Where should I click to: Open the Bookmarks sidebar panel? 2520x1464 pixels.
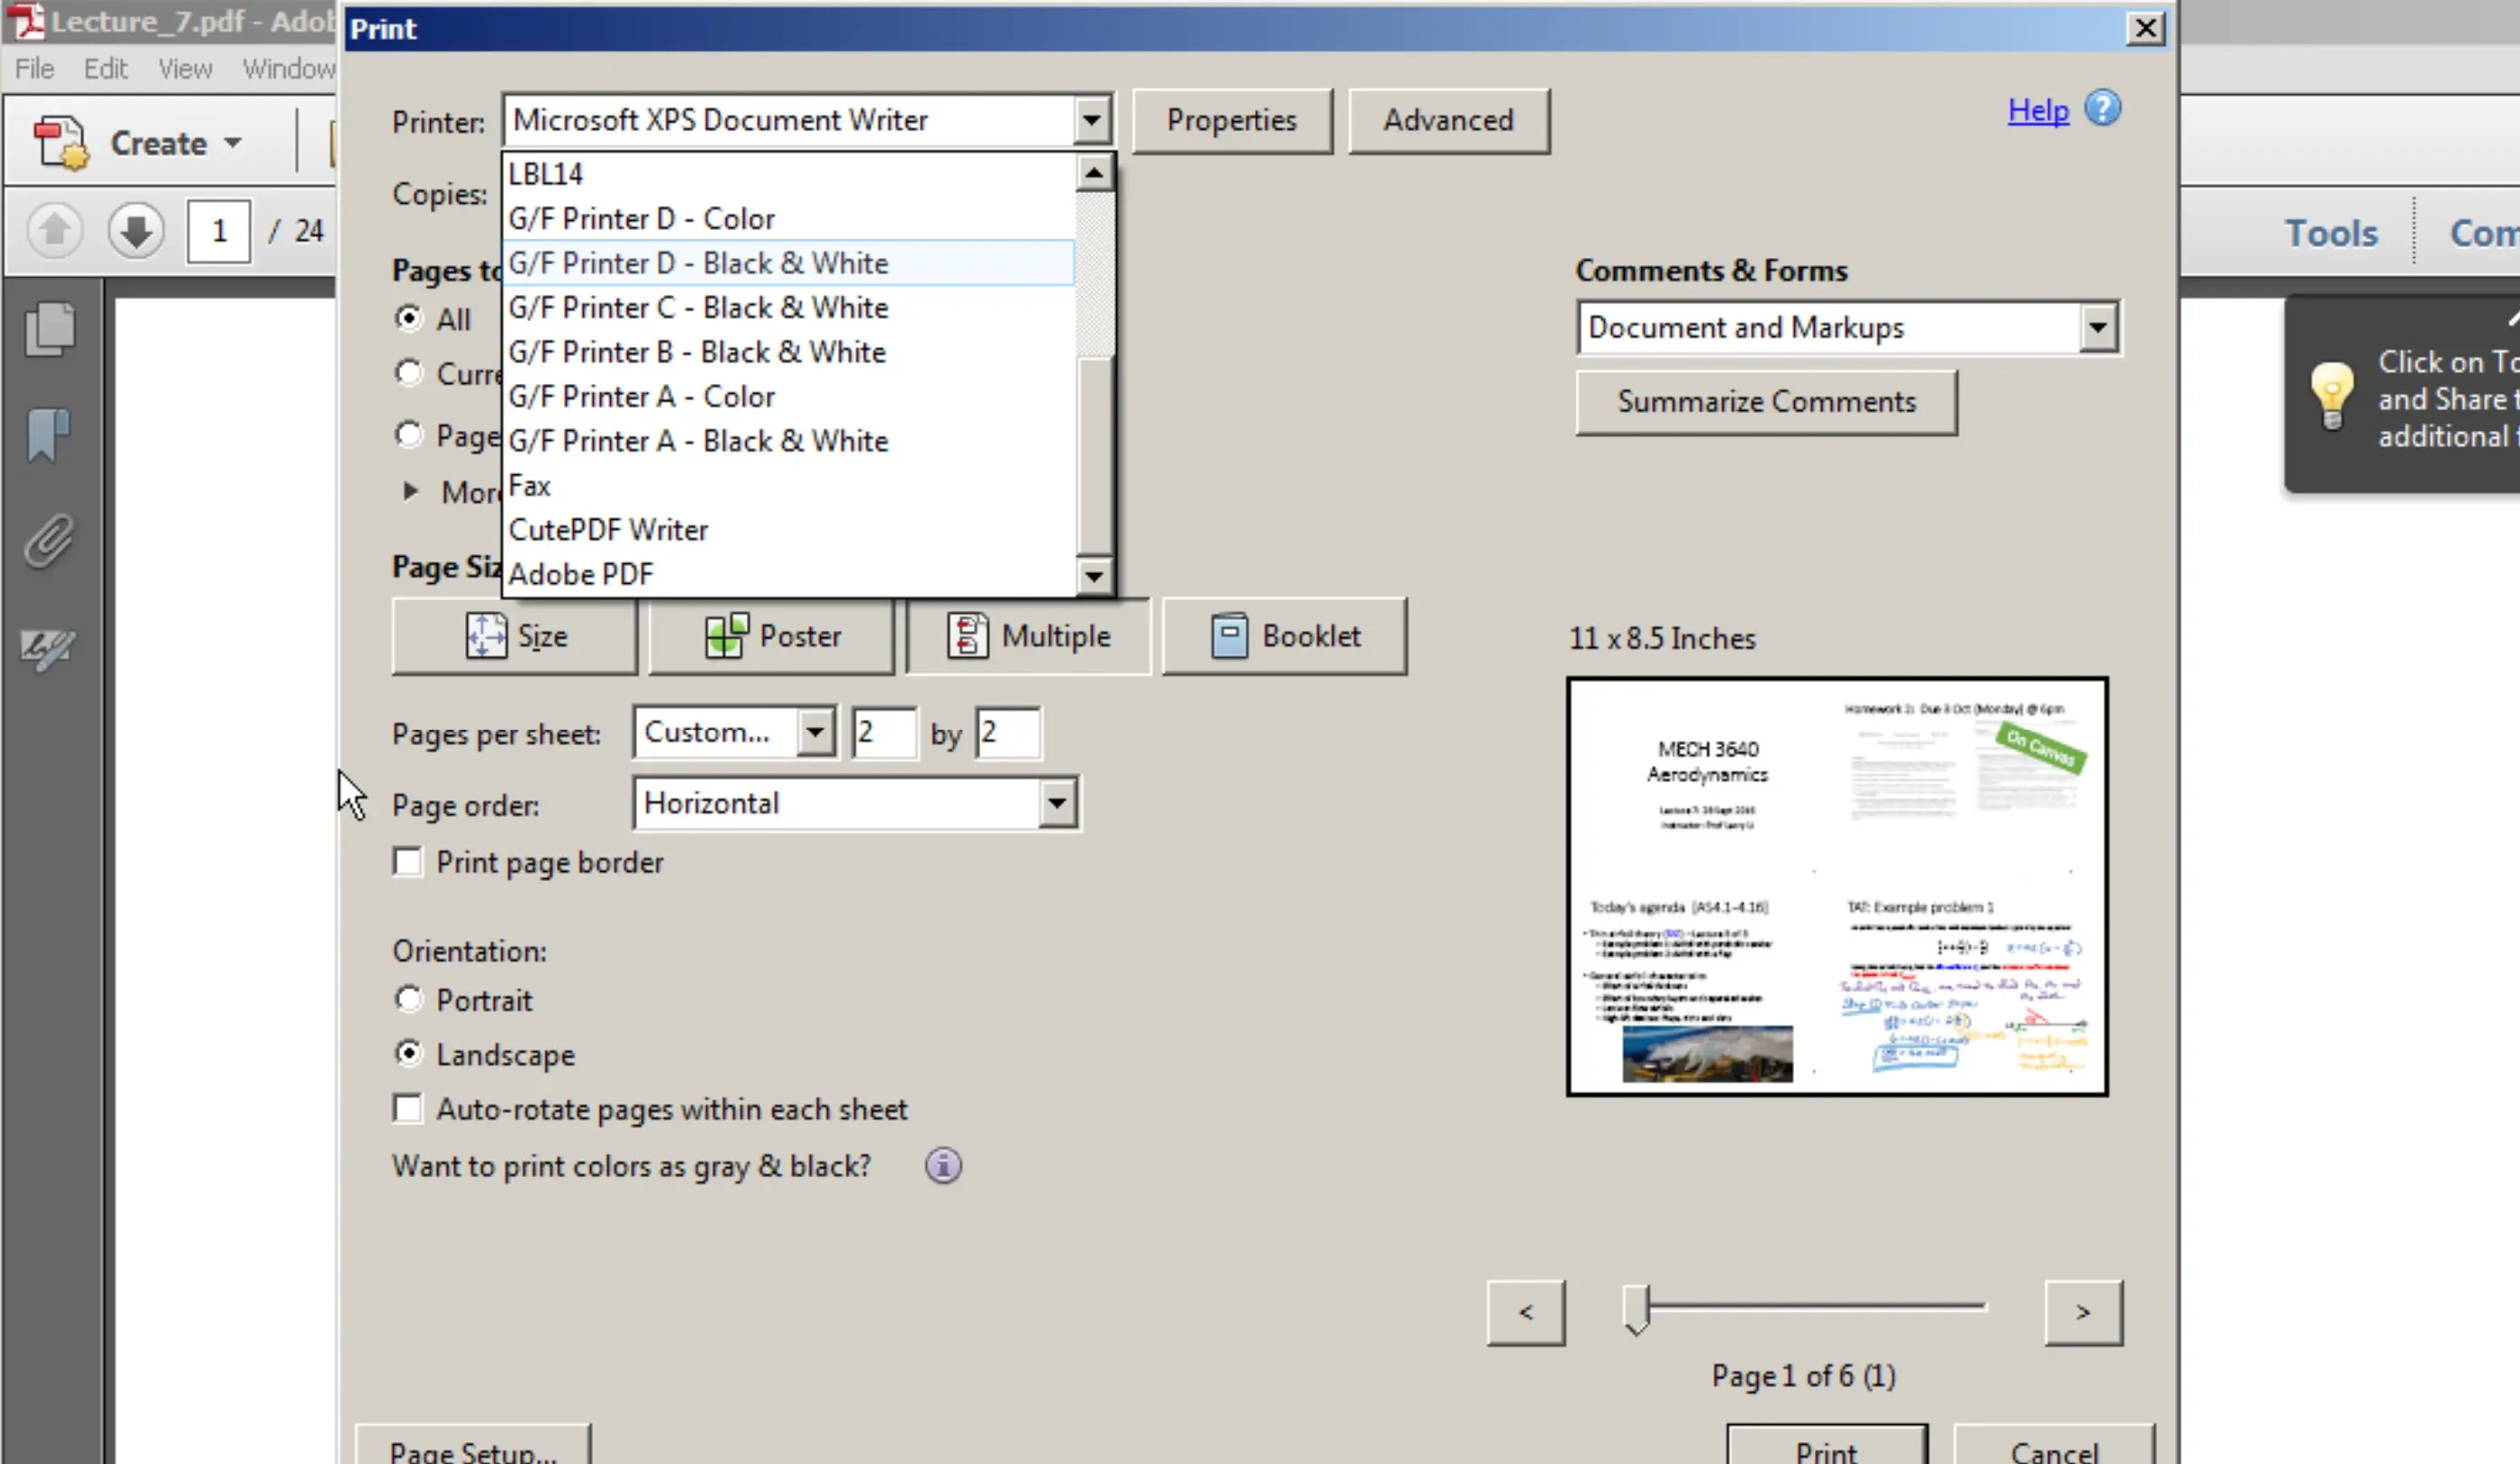tap(49, 435)
